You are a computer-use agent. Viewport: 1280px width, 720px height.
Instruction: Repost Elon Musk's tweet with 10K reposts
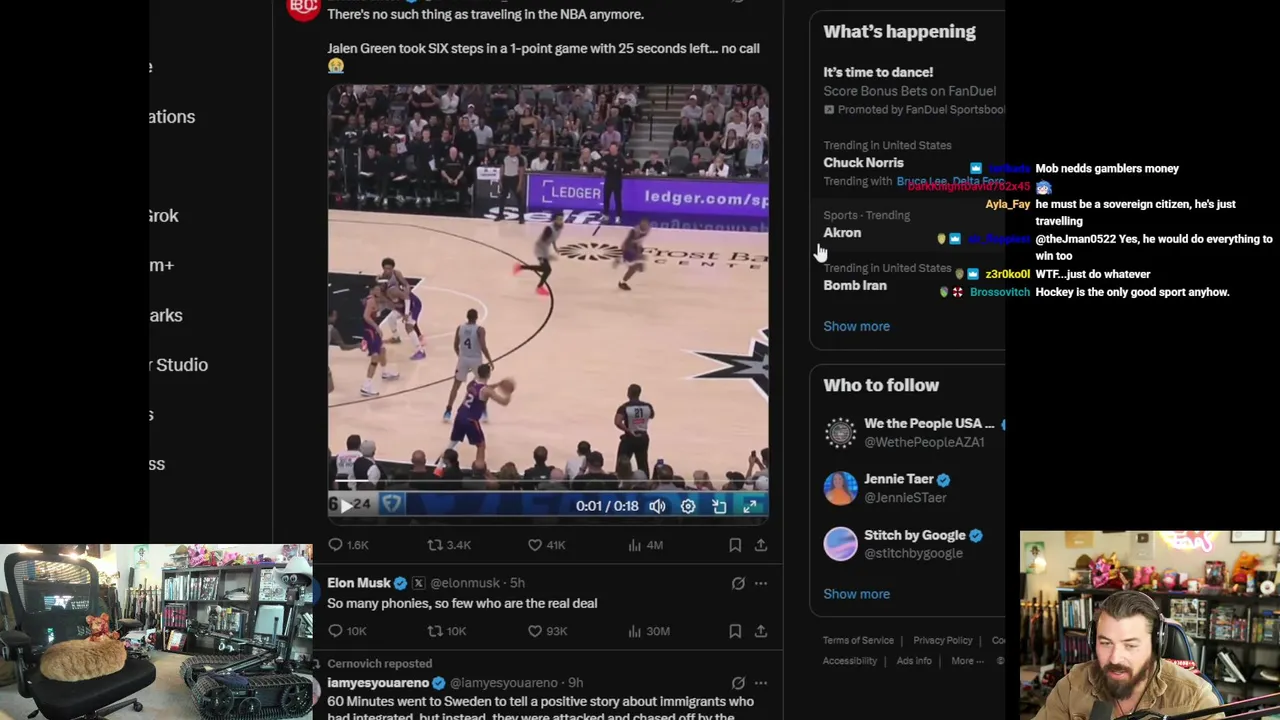click(447, 631)
